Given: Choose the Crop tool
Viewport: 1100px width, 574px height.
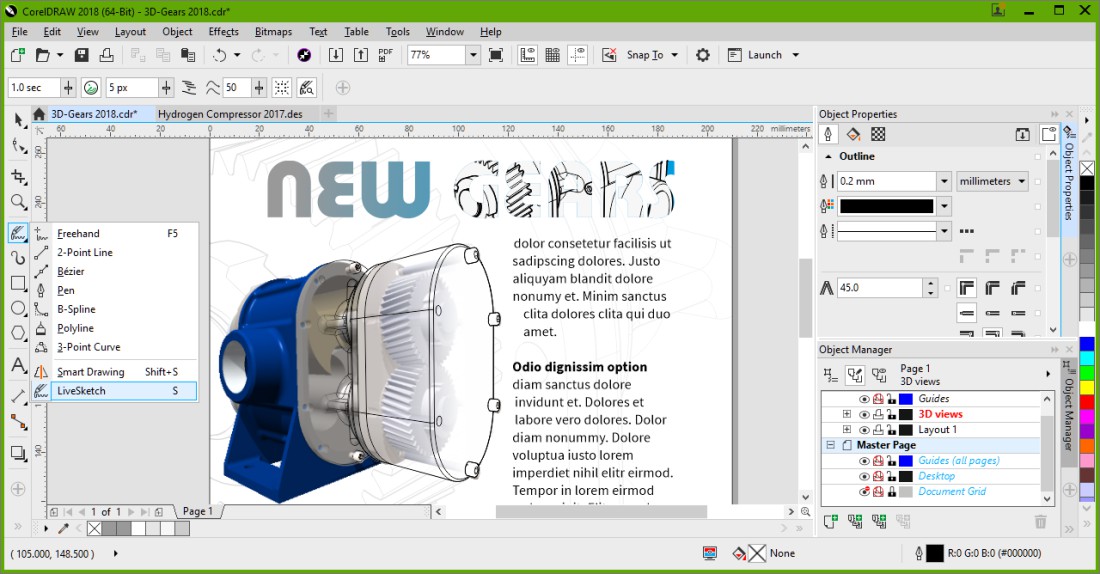Looking at the screenshot, I should tap(18, 176).
